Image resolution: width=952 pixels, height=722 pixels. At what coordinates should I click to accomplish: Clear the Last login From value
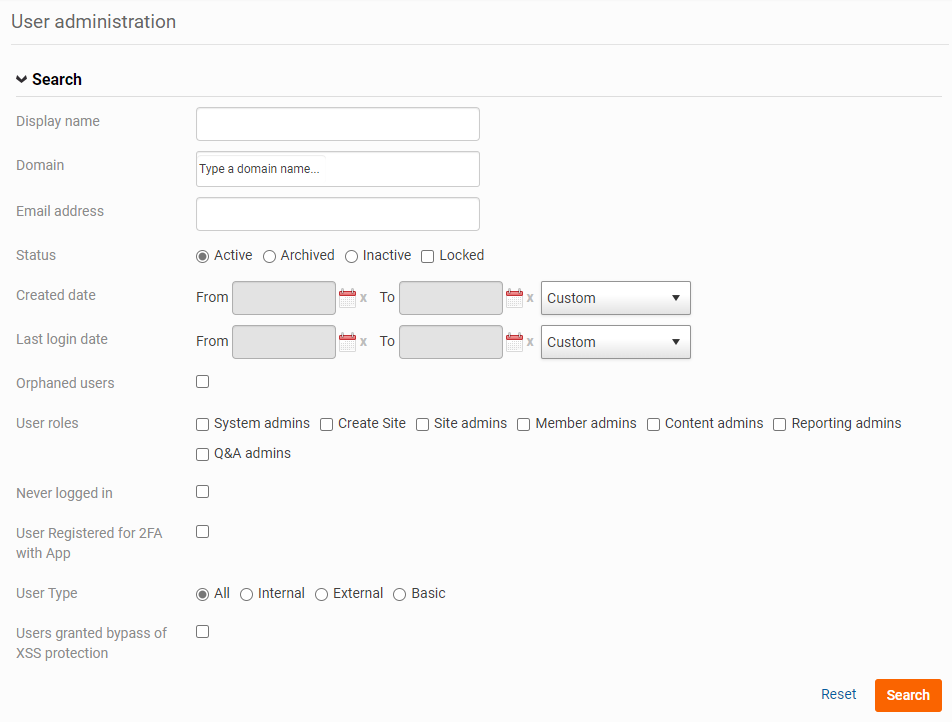(x=364, y=342)
